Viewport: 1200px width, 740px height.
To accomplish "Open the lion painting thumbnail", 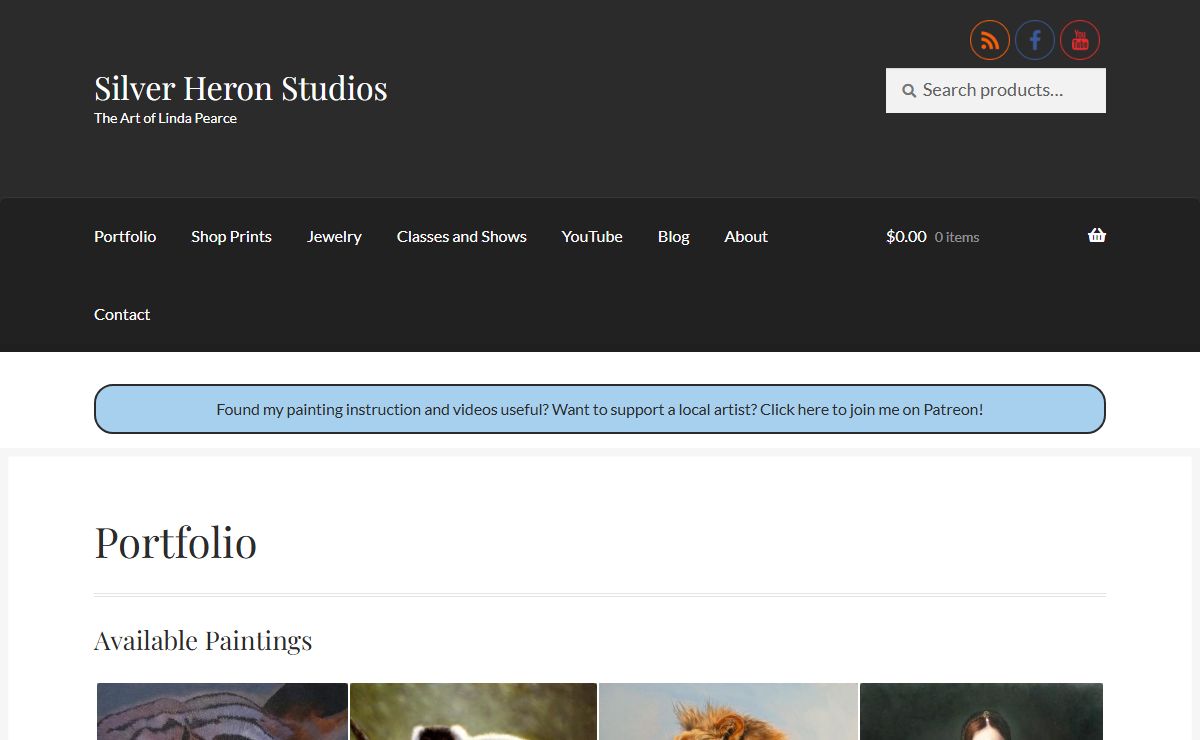I will (728, 711).
